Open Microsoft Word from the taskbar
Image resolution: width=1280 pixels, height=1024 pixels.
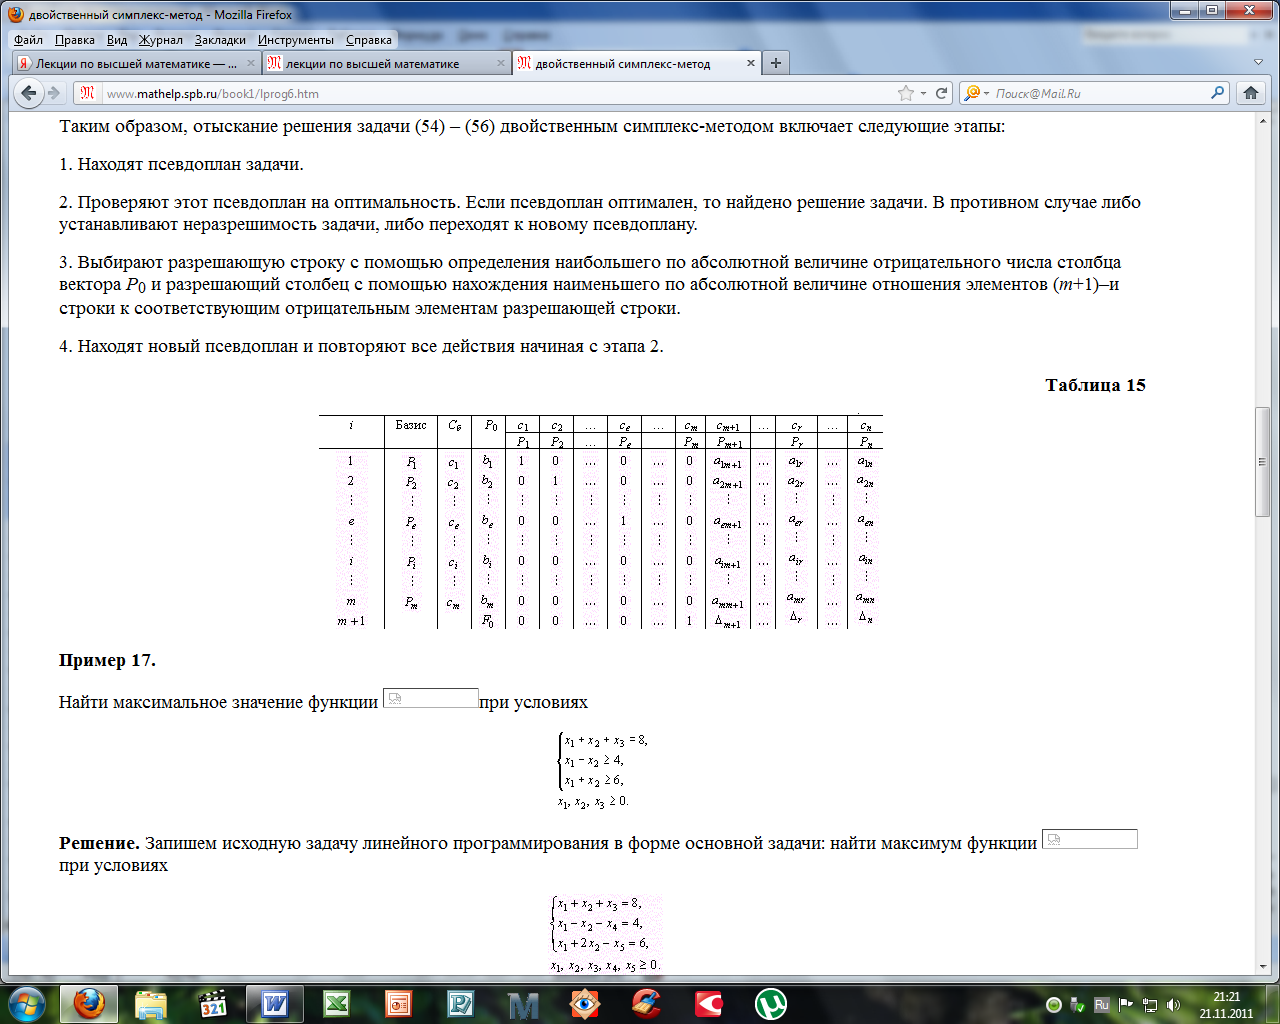(x=275, y=1003)
